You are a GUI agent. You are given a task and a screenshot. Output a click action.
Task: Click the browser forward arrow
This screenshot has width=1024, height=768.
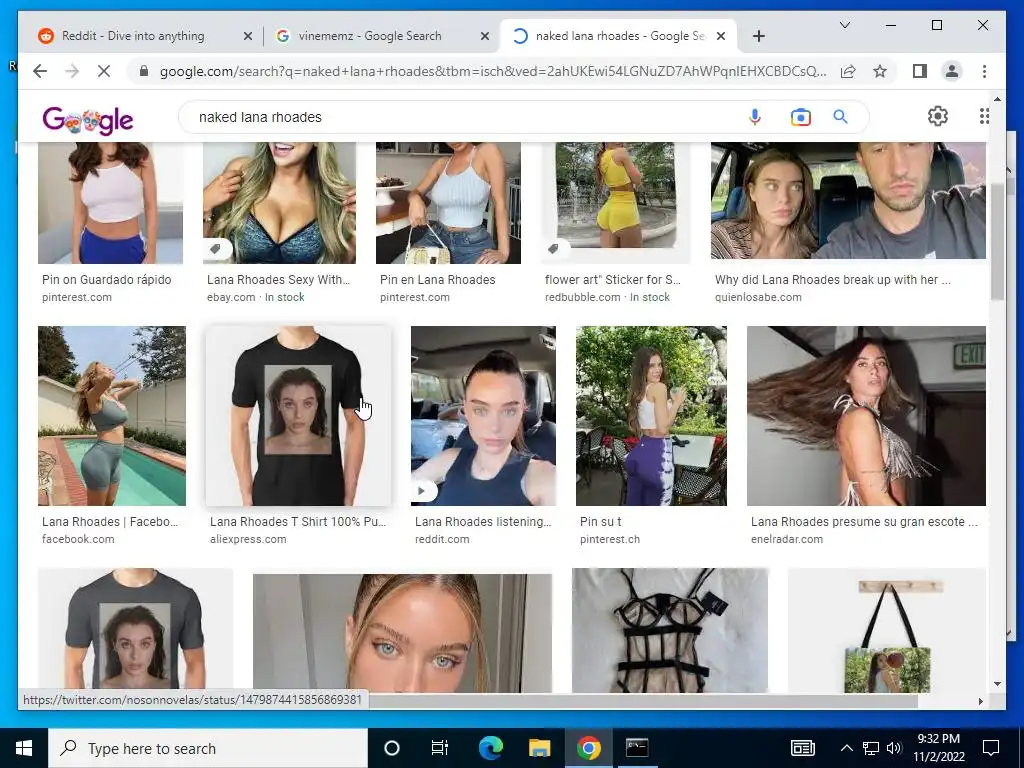tap(72, 71)
